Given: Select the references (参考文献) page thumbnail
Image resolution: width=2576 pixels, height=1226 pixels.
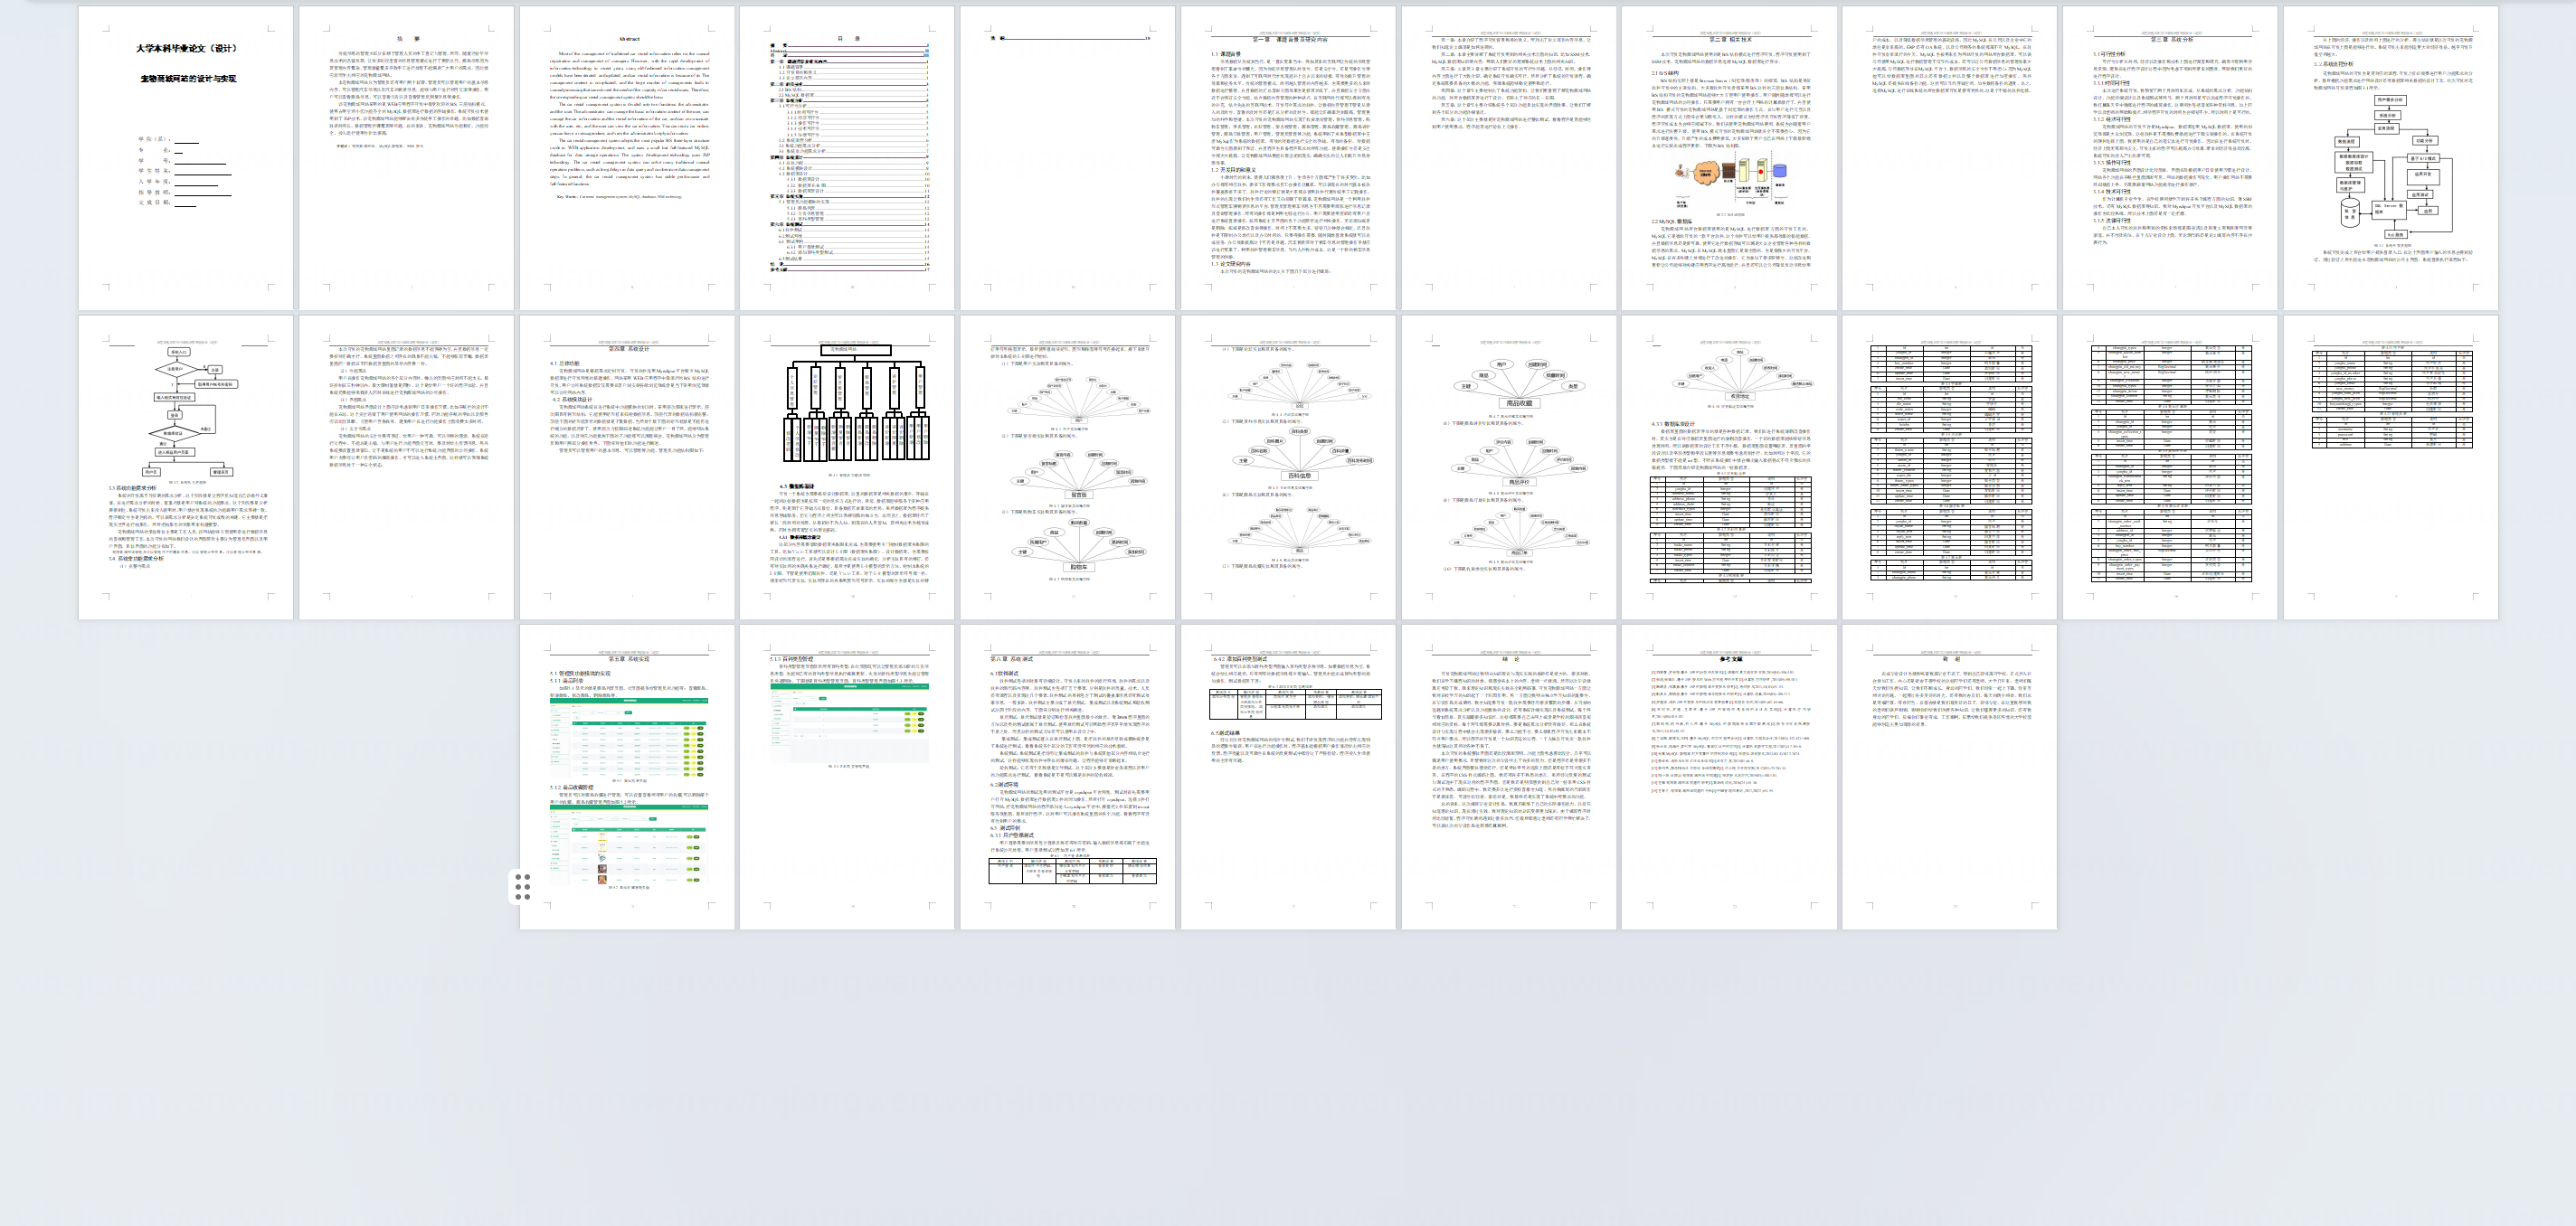Looking at the screenshot, I should point(1729,777).
